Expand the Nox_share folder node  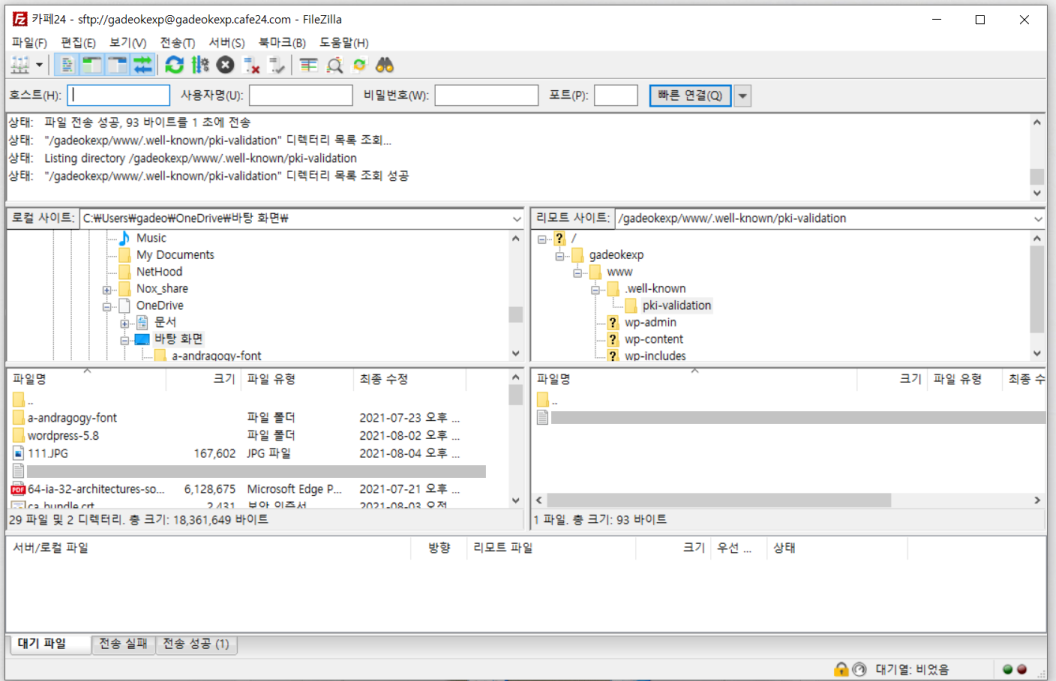tap(107, 290)
